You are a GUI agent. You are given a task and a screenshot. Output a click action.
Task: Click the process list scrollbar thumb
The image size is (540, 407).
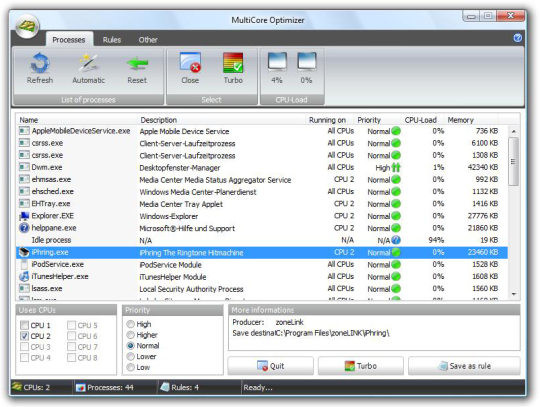[x=513, y=161]
